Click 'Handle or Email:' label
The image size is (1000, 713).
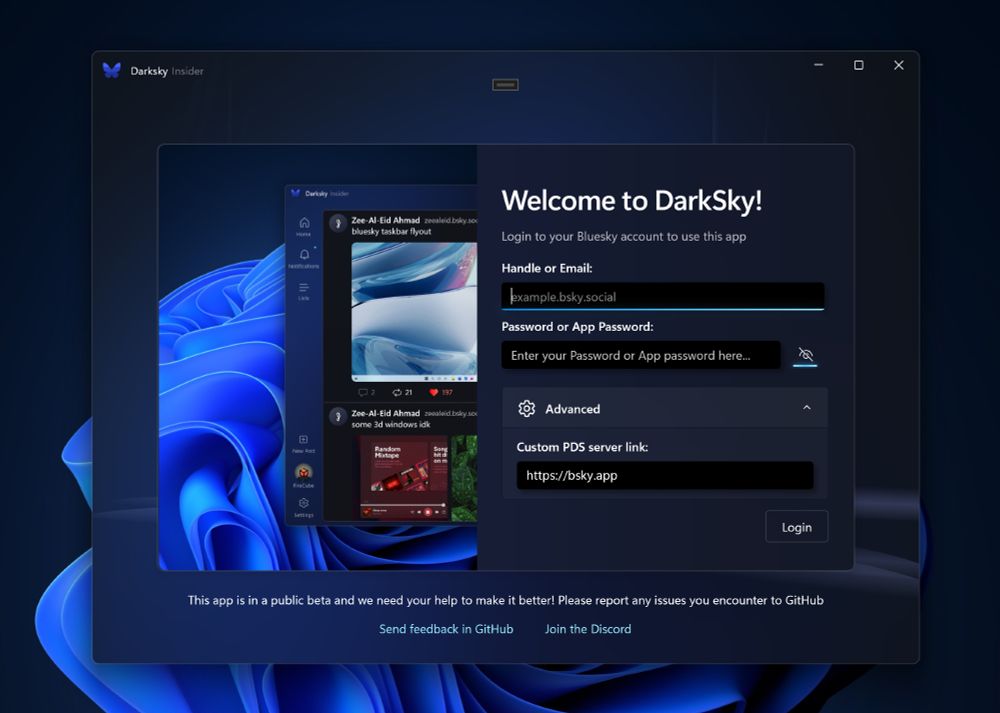click(x=547, y=268)
